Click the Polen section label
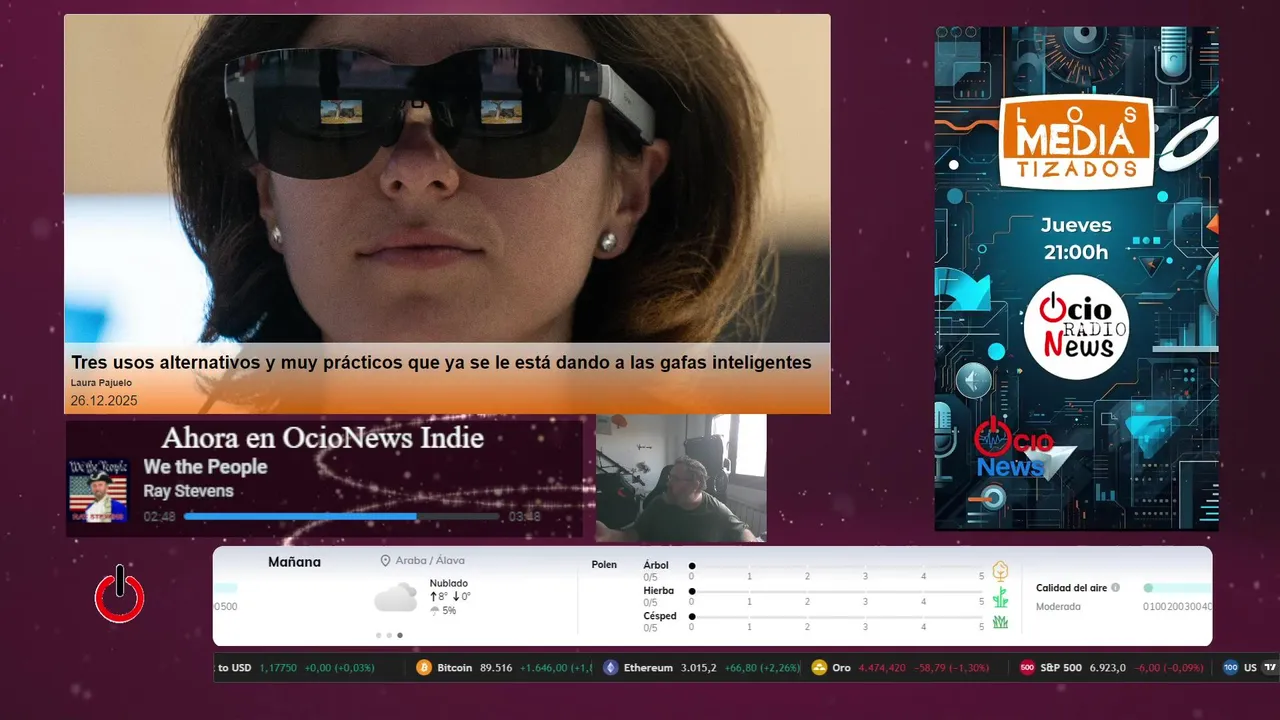Image resolution: width=1280 pixels, height=720 pixels. tap(604, 565)
